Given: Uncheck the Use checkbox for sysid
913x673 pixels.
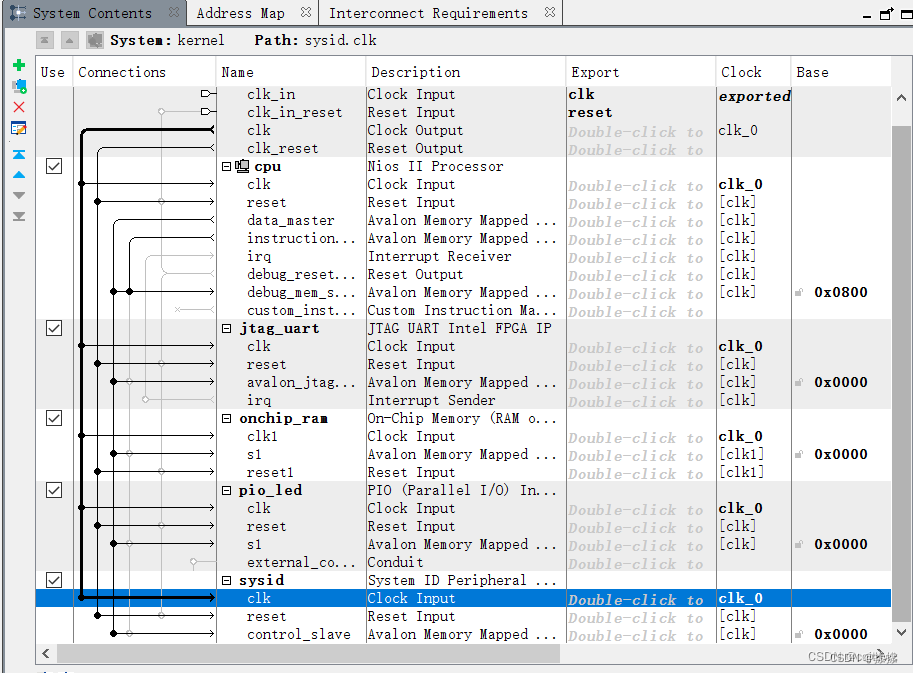Looking at the screenshot, I should (x=54, y=580).
